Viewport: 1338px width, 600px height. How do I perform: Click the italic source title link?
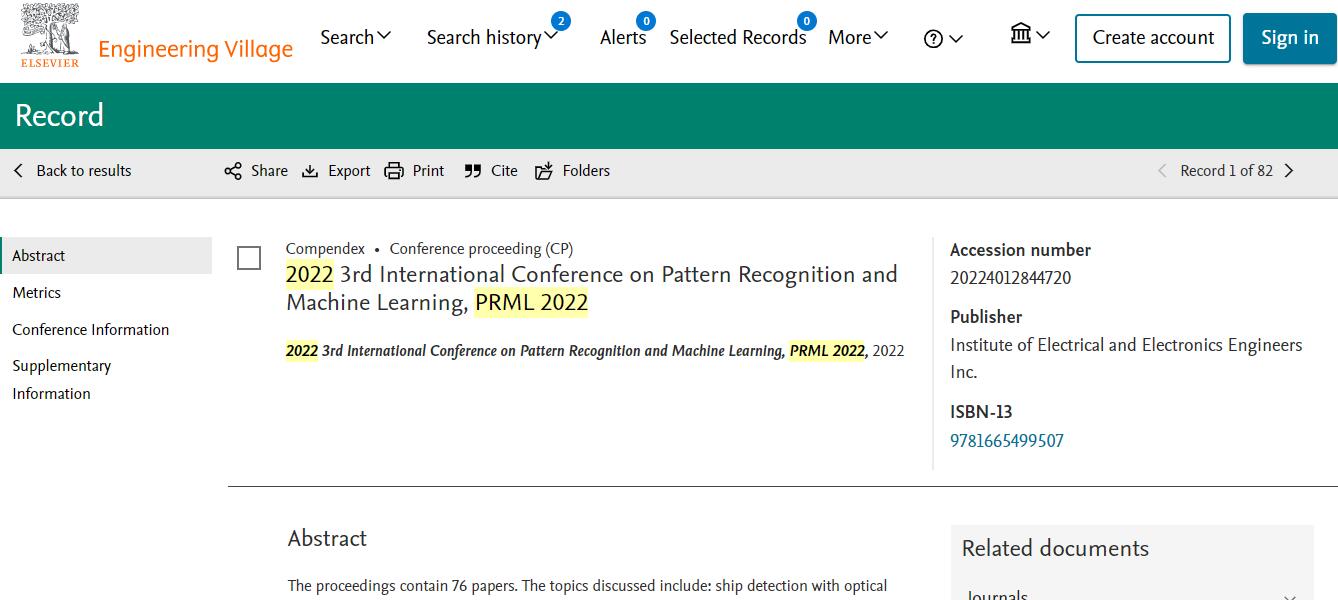[x=576, y=351]
